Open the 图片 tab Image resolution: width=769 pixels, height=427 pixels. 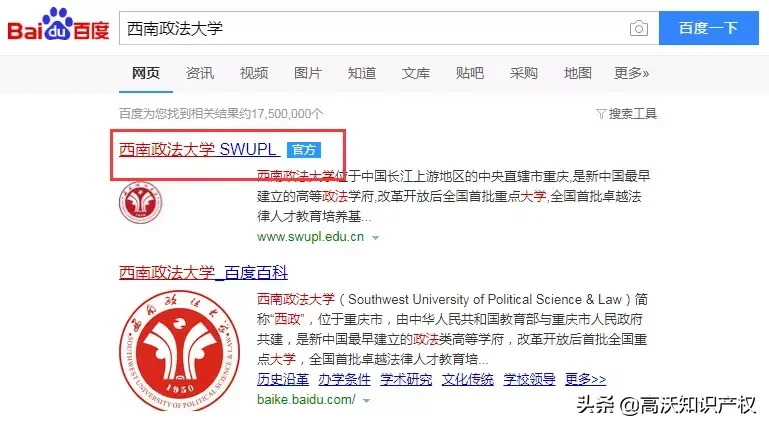click(x=308, y=73)
